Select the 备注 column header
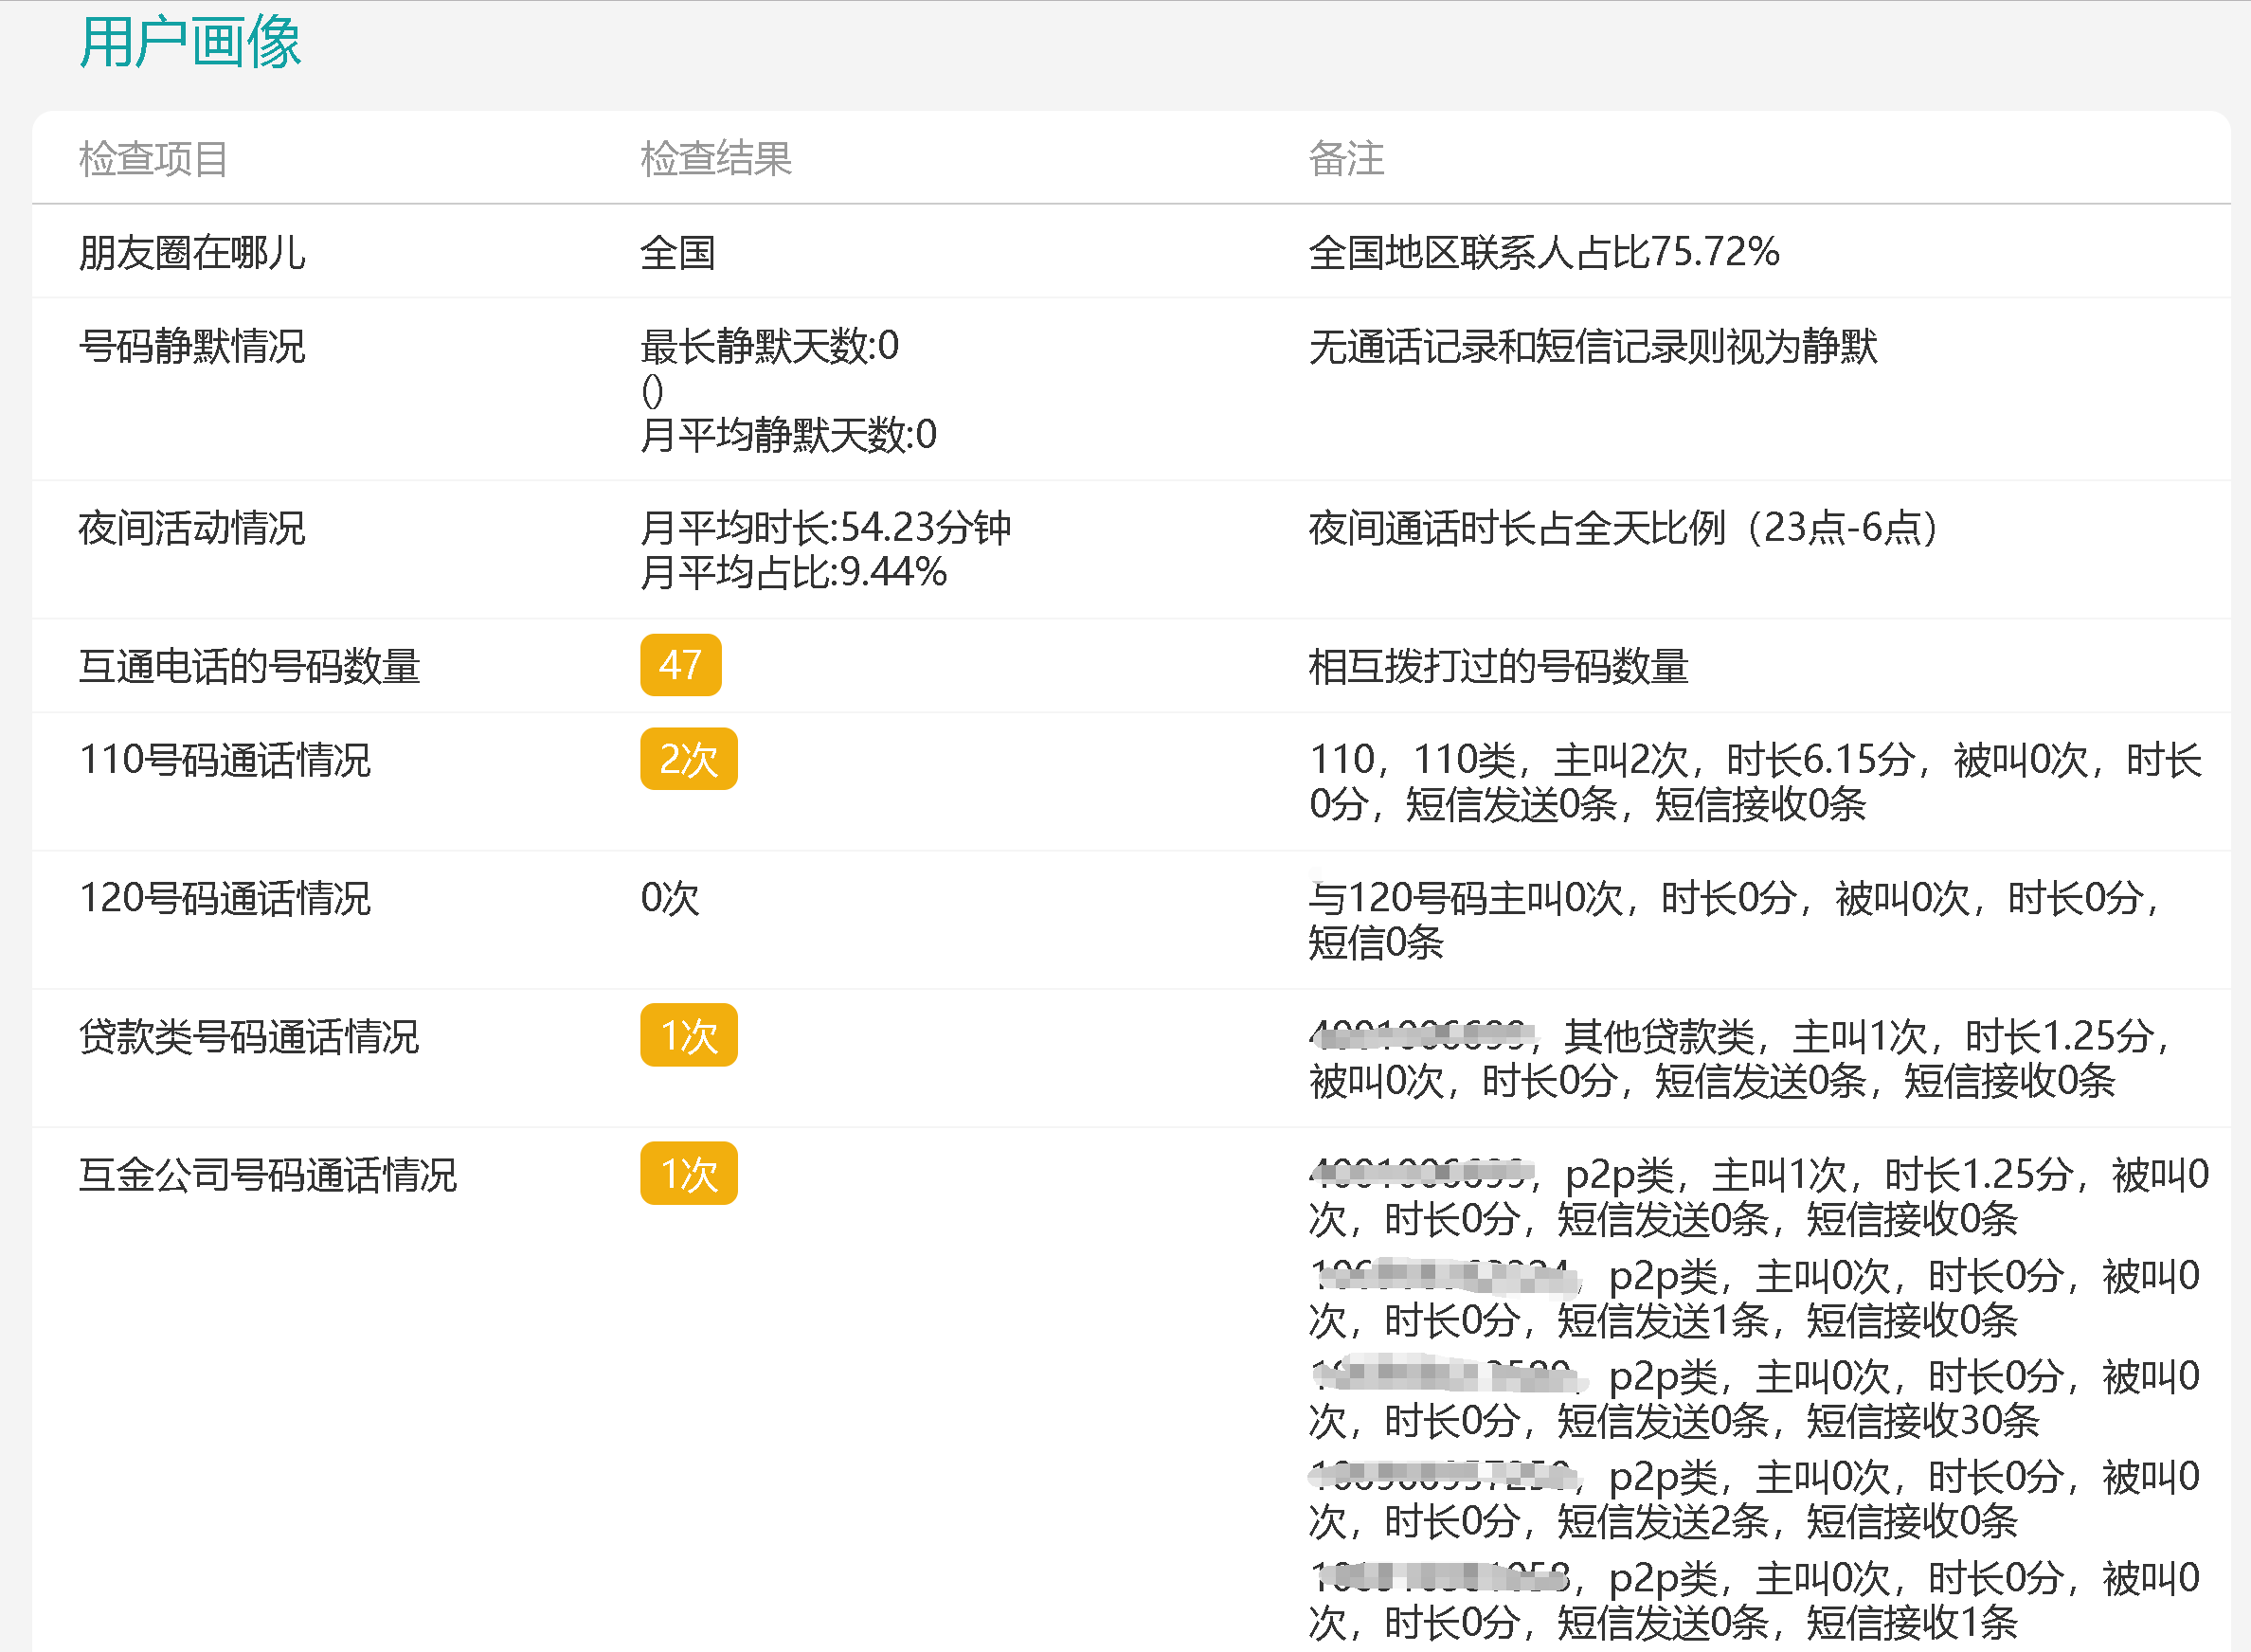 point(1346,159)
